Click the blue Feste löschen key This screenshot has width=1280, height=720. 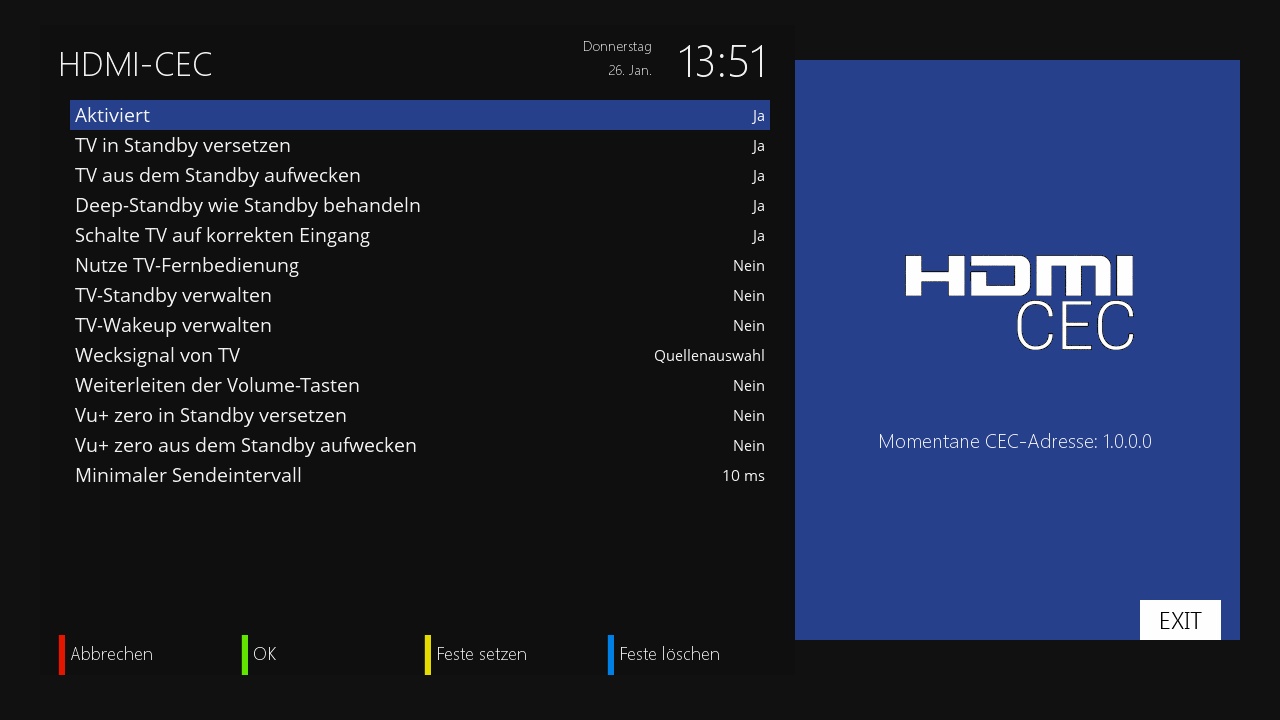click(x=666, y=654)
